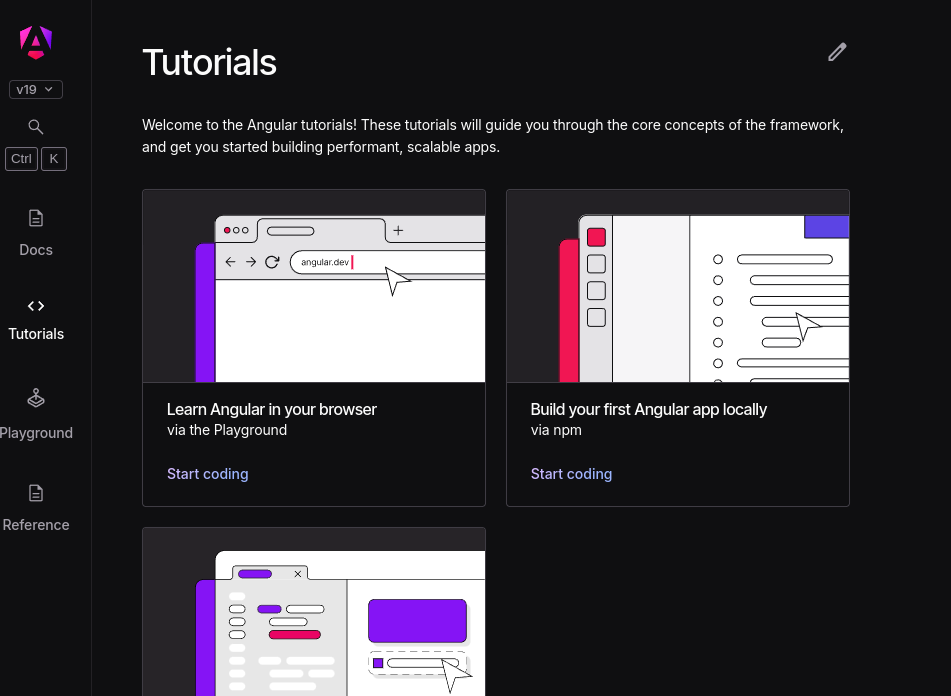Click Start coding under the npm tutorial

(571, 473)
